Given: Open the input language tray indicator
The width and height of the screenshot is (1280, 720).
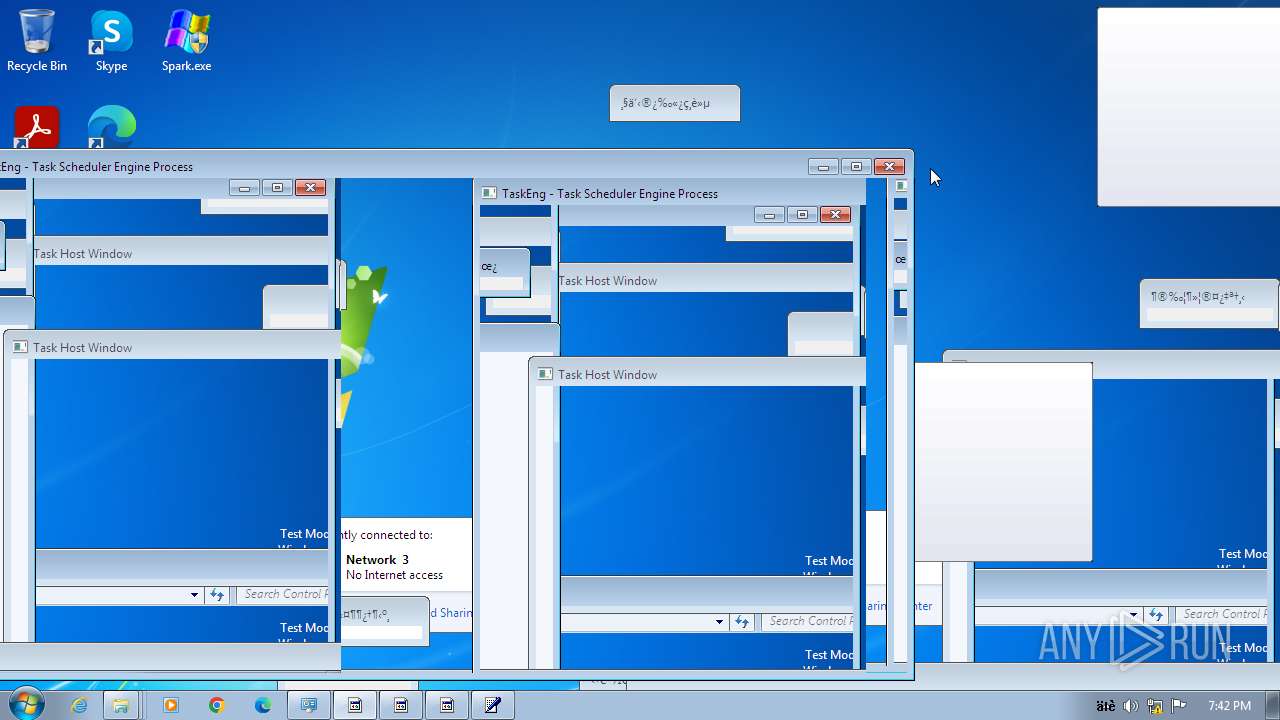Looking at the screenshot, I should coord(1106,706).
